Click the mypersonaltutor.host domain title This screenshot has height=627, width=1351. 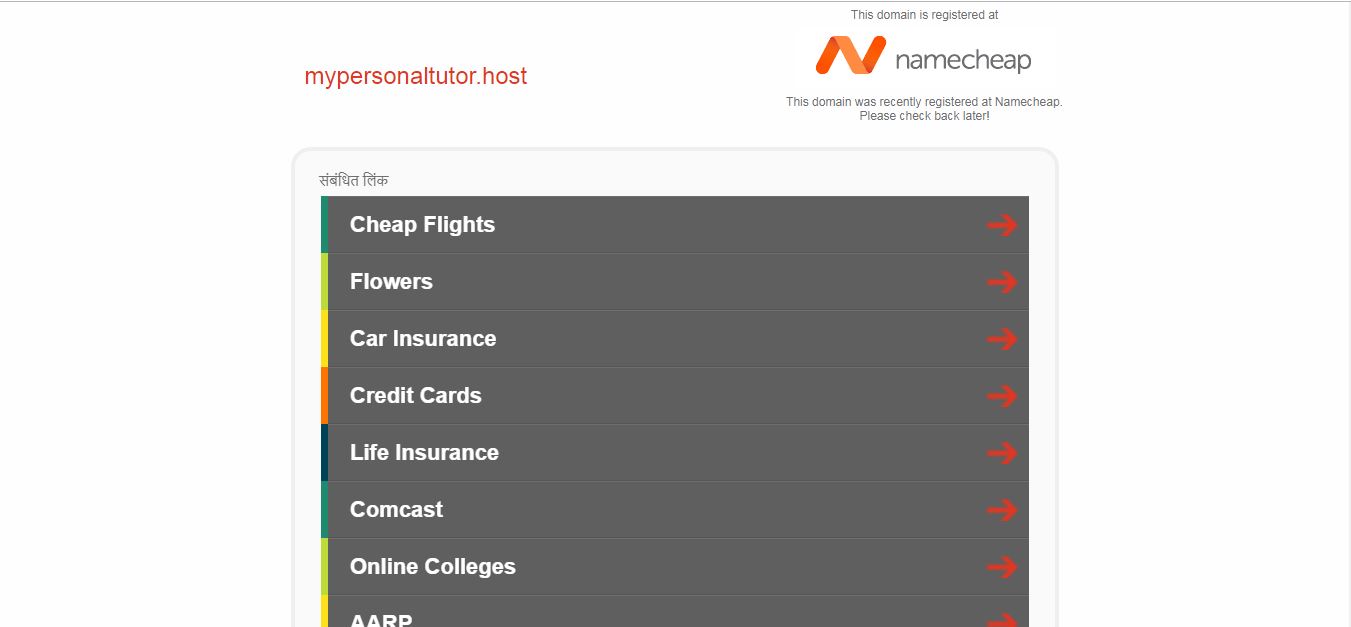pos(416,76)
